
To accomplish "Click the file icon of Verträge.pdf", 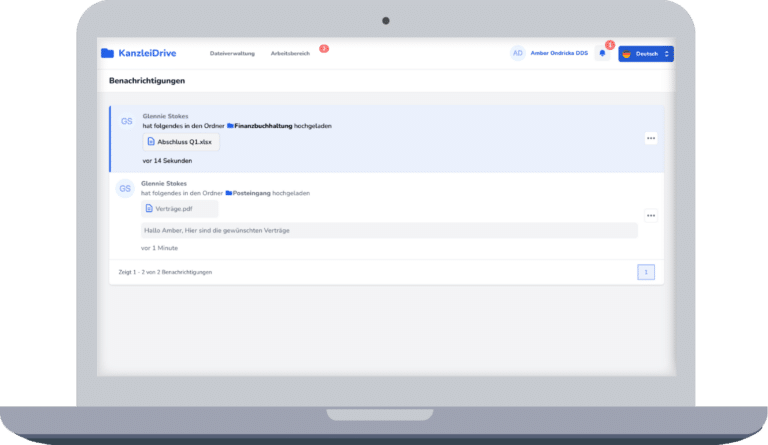I will pos(149,209).
